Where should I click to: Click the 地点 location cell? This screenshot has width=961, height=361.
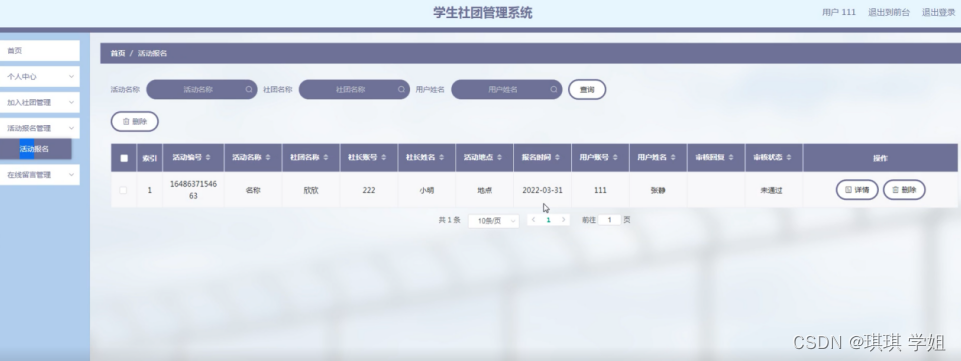[484, 190]
